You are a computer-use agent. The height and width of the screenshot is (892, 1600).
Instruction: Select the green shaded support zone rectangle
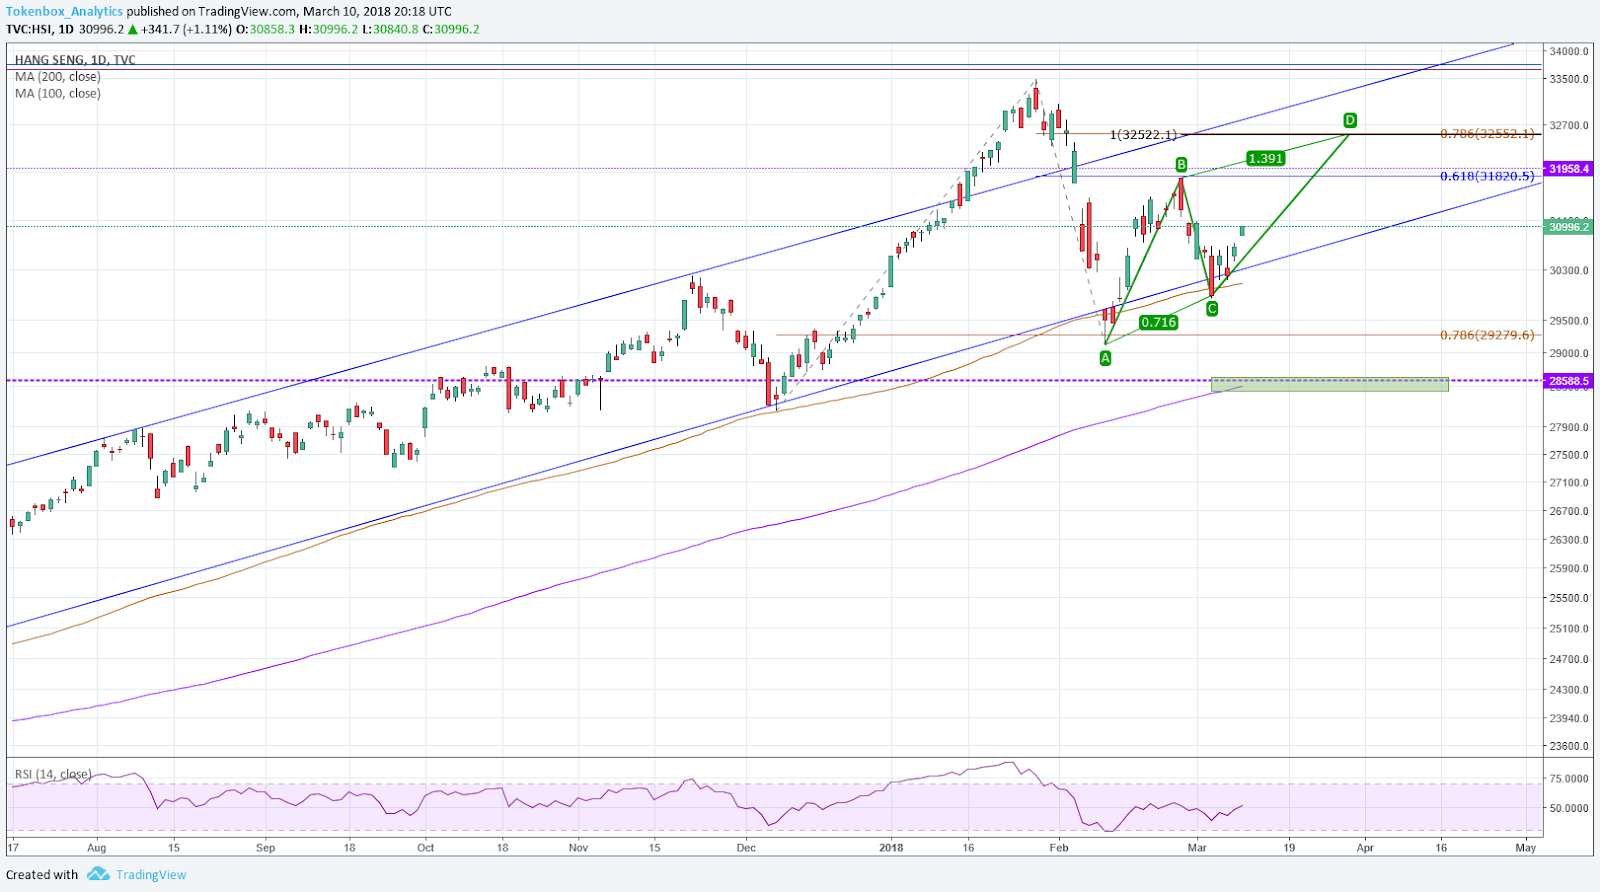coord(1329,384)
